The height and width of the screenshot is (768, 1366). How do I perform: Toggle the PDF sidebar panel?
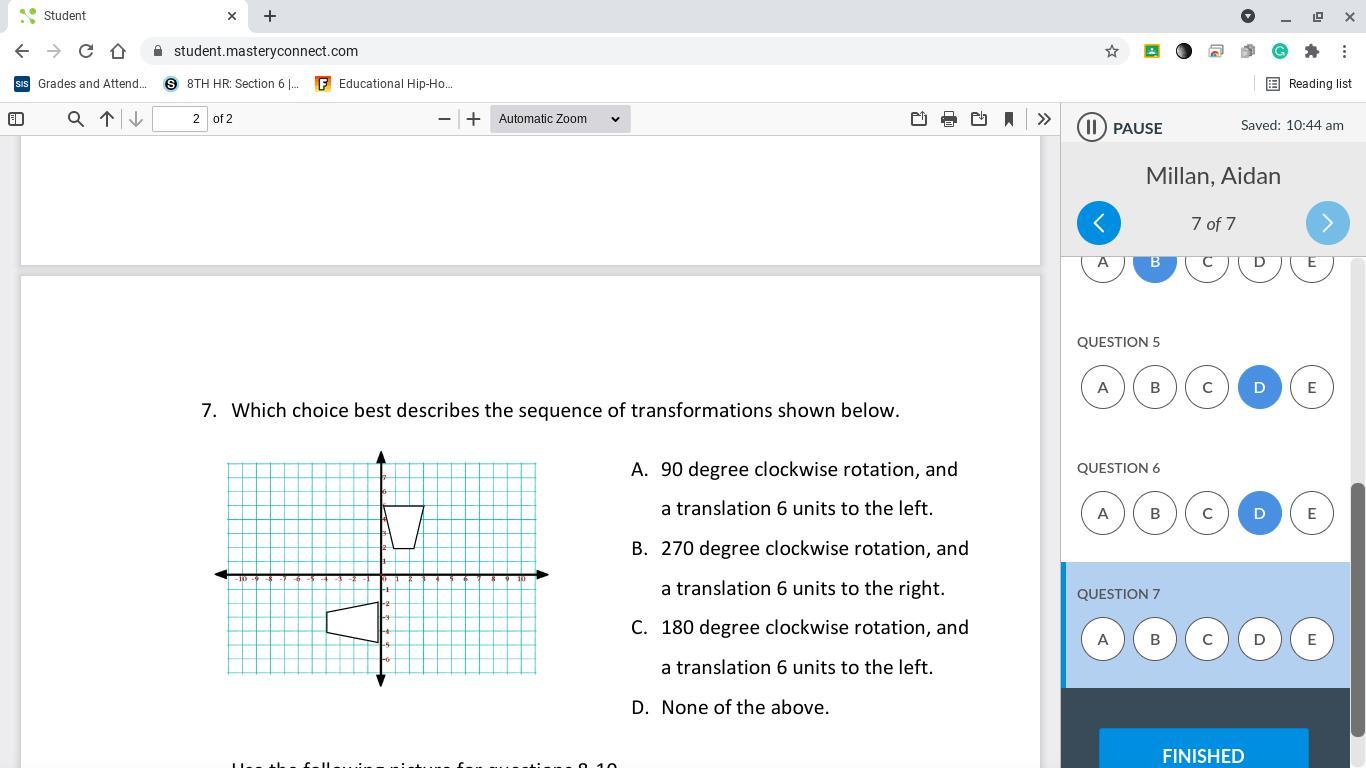pos(16,119)
